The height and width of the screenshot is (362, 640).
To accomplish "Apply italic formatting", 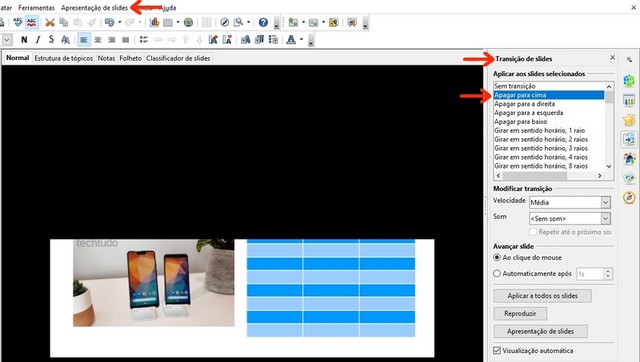I will [38, 40].
